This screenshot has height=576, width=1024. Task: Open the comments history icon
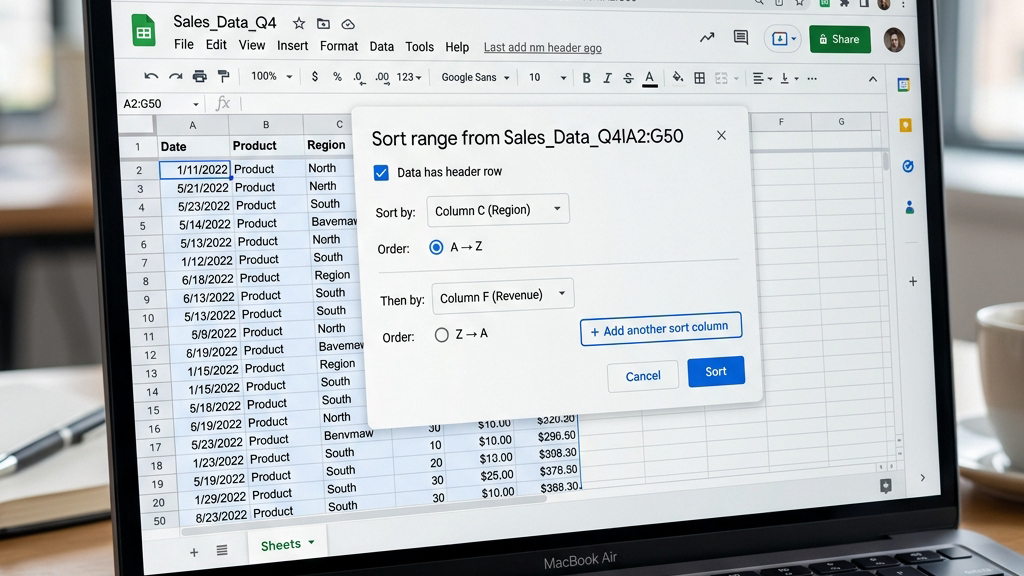741,37
